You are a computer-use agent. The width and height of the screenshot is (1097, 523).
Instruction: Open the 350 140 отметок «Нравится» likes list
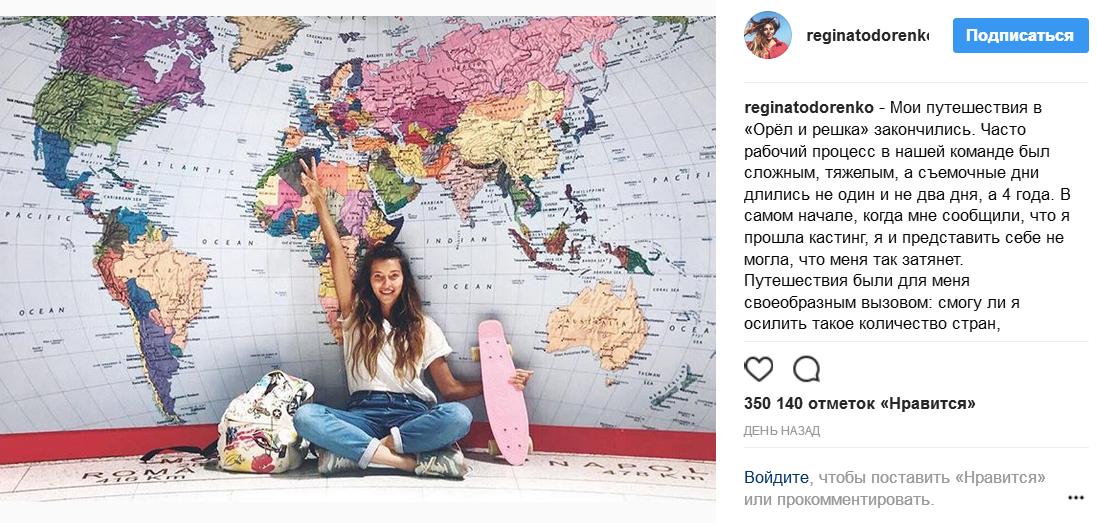tap(859, 403)
